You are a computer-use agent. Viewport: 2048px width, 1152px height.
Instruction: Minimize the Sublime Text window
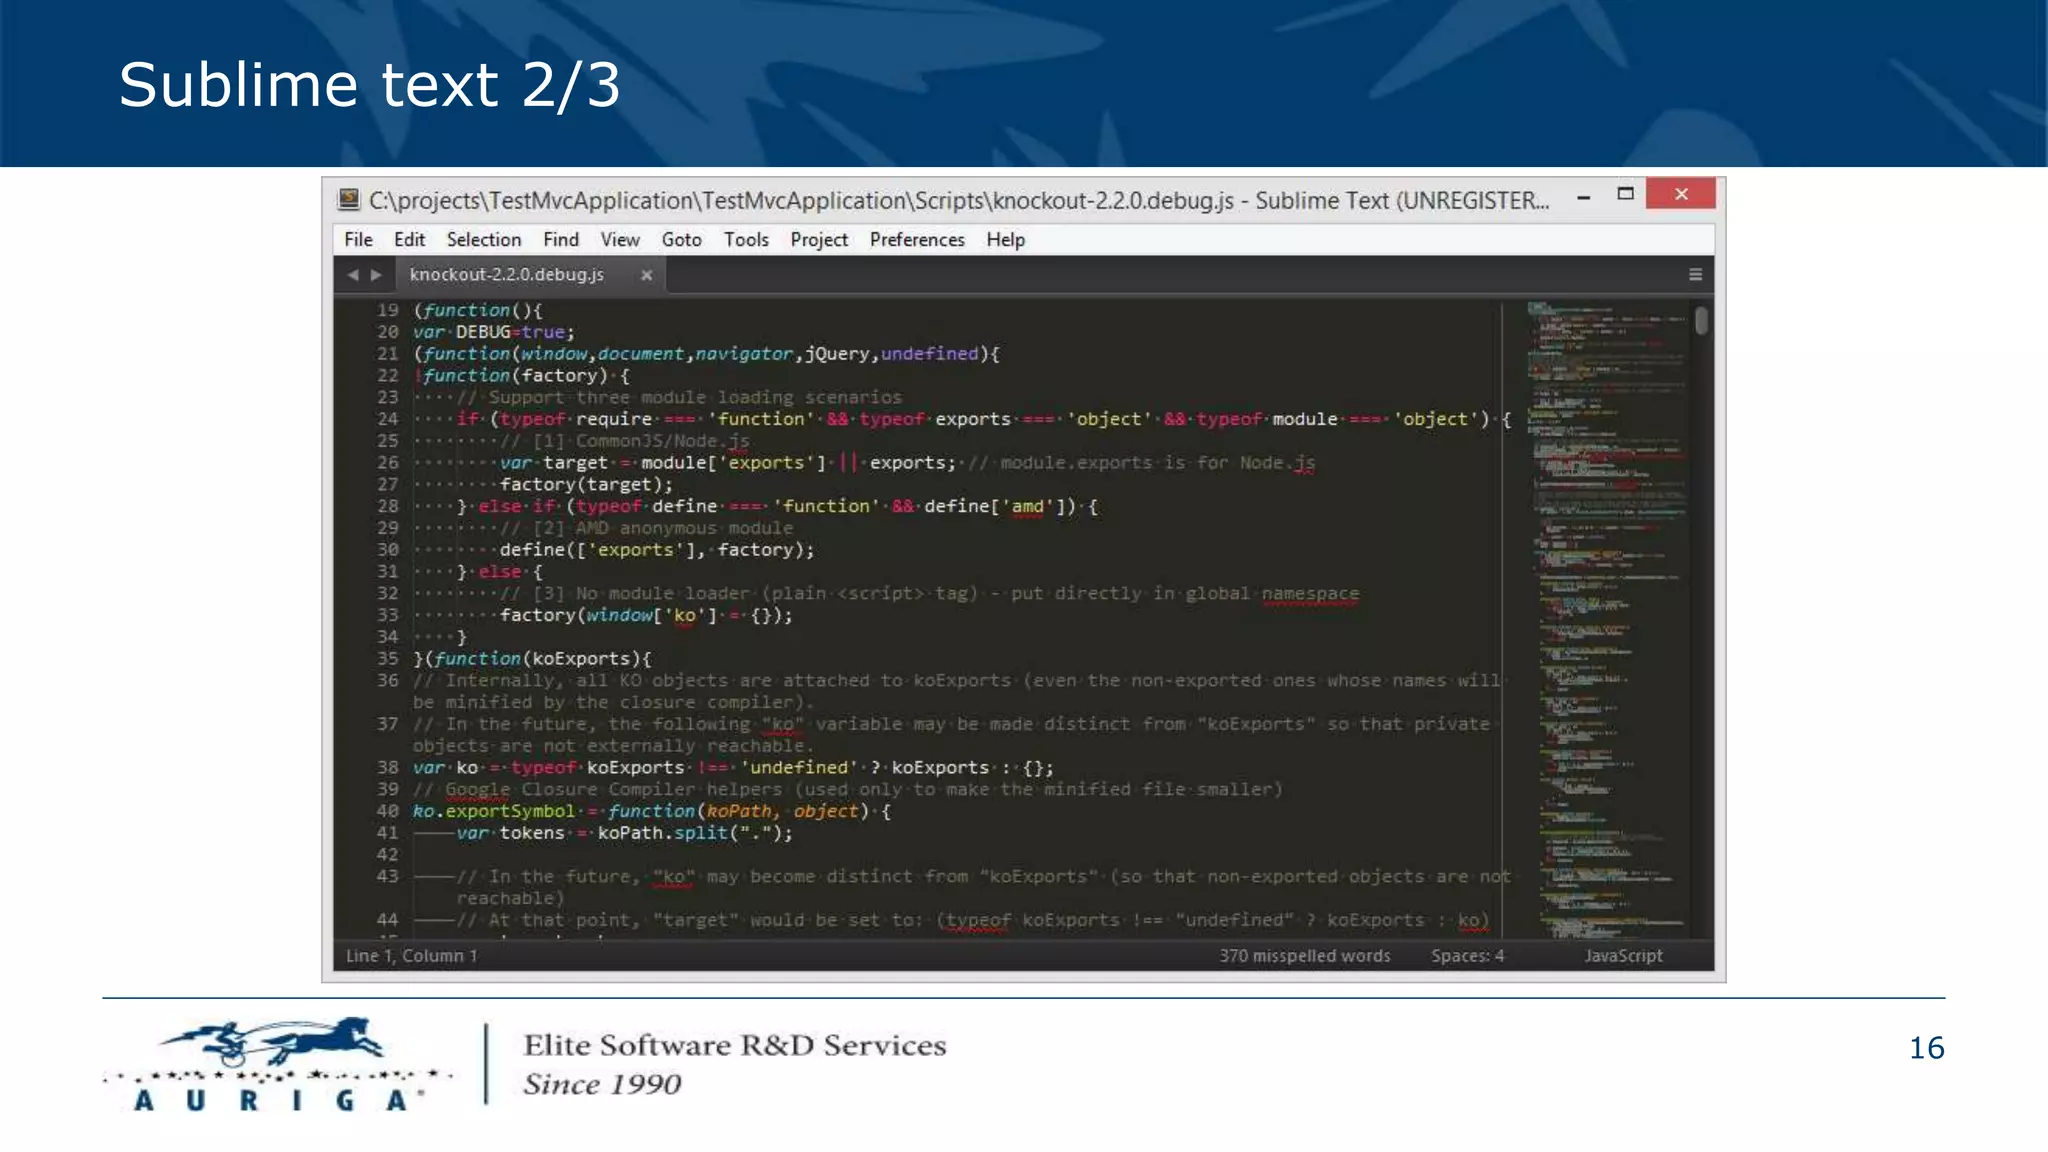point(1583,197)
